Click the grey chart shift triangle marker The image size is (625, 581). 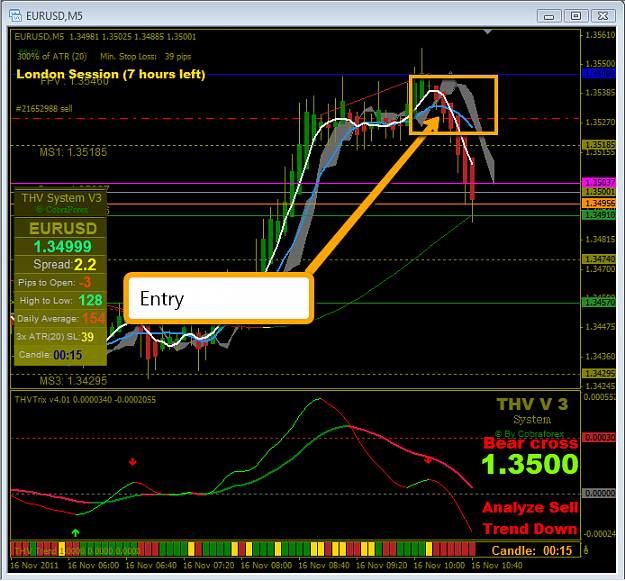[x=487, y=31]
